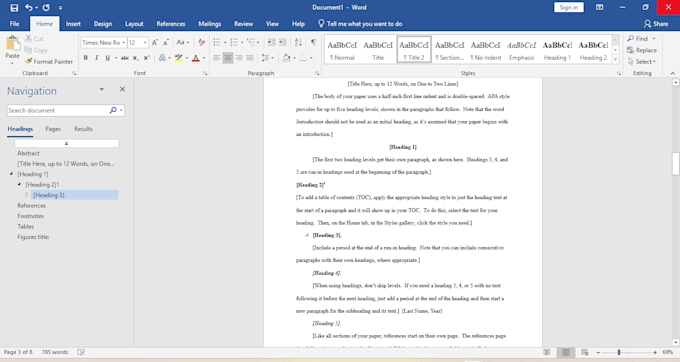Viewport: 680px width, 362px height.
Task: Apply the Normal style
Action: [342, 50]
